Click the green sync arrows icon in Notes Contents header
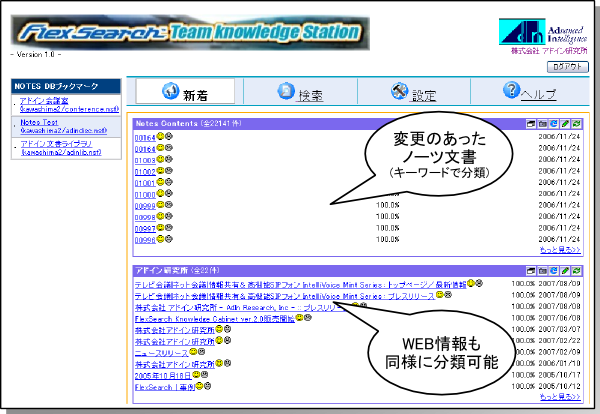The height and width of the screenshot is (414, 600). pos(577,124)
